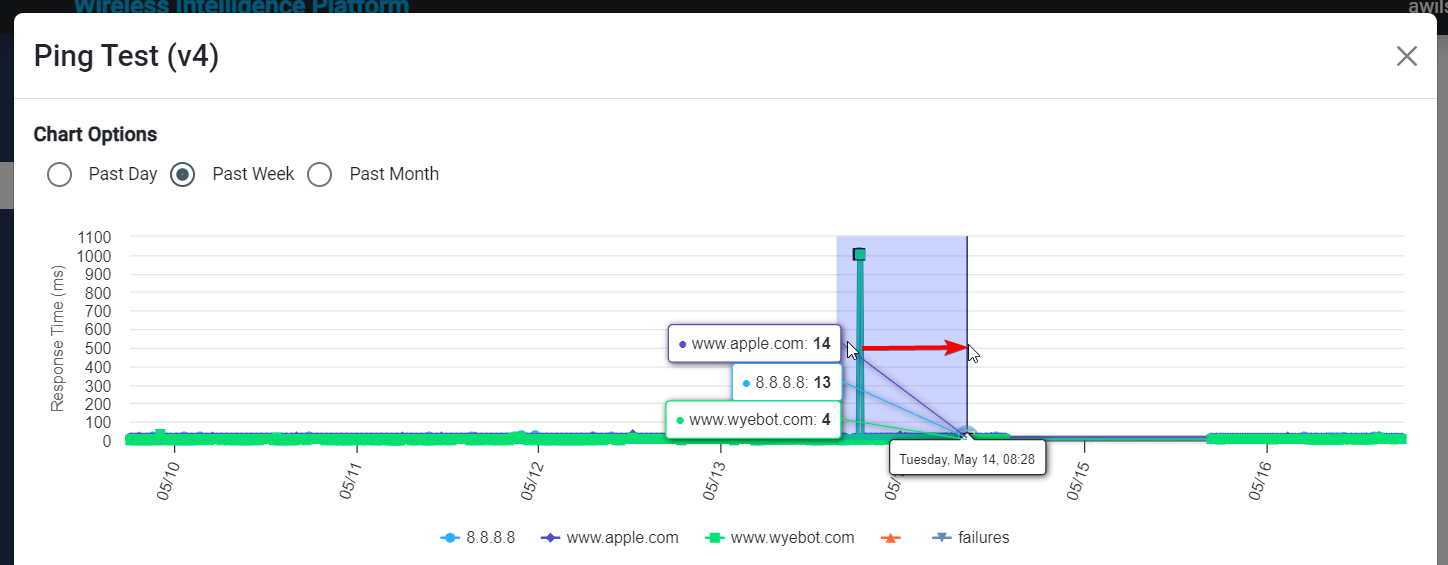The height and width of the screenshot is (565, 1448).
Task: Select the Past Day radio option
Action: (x=60, y=174)
